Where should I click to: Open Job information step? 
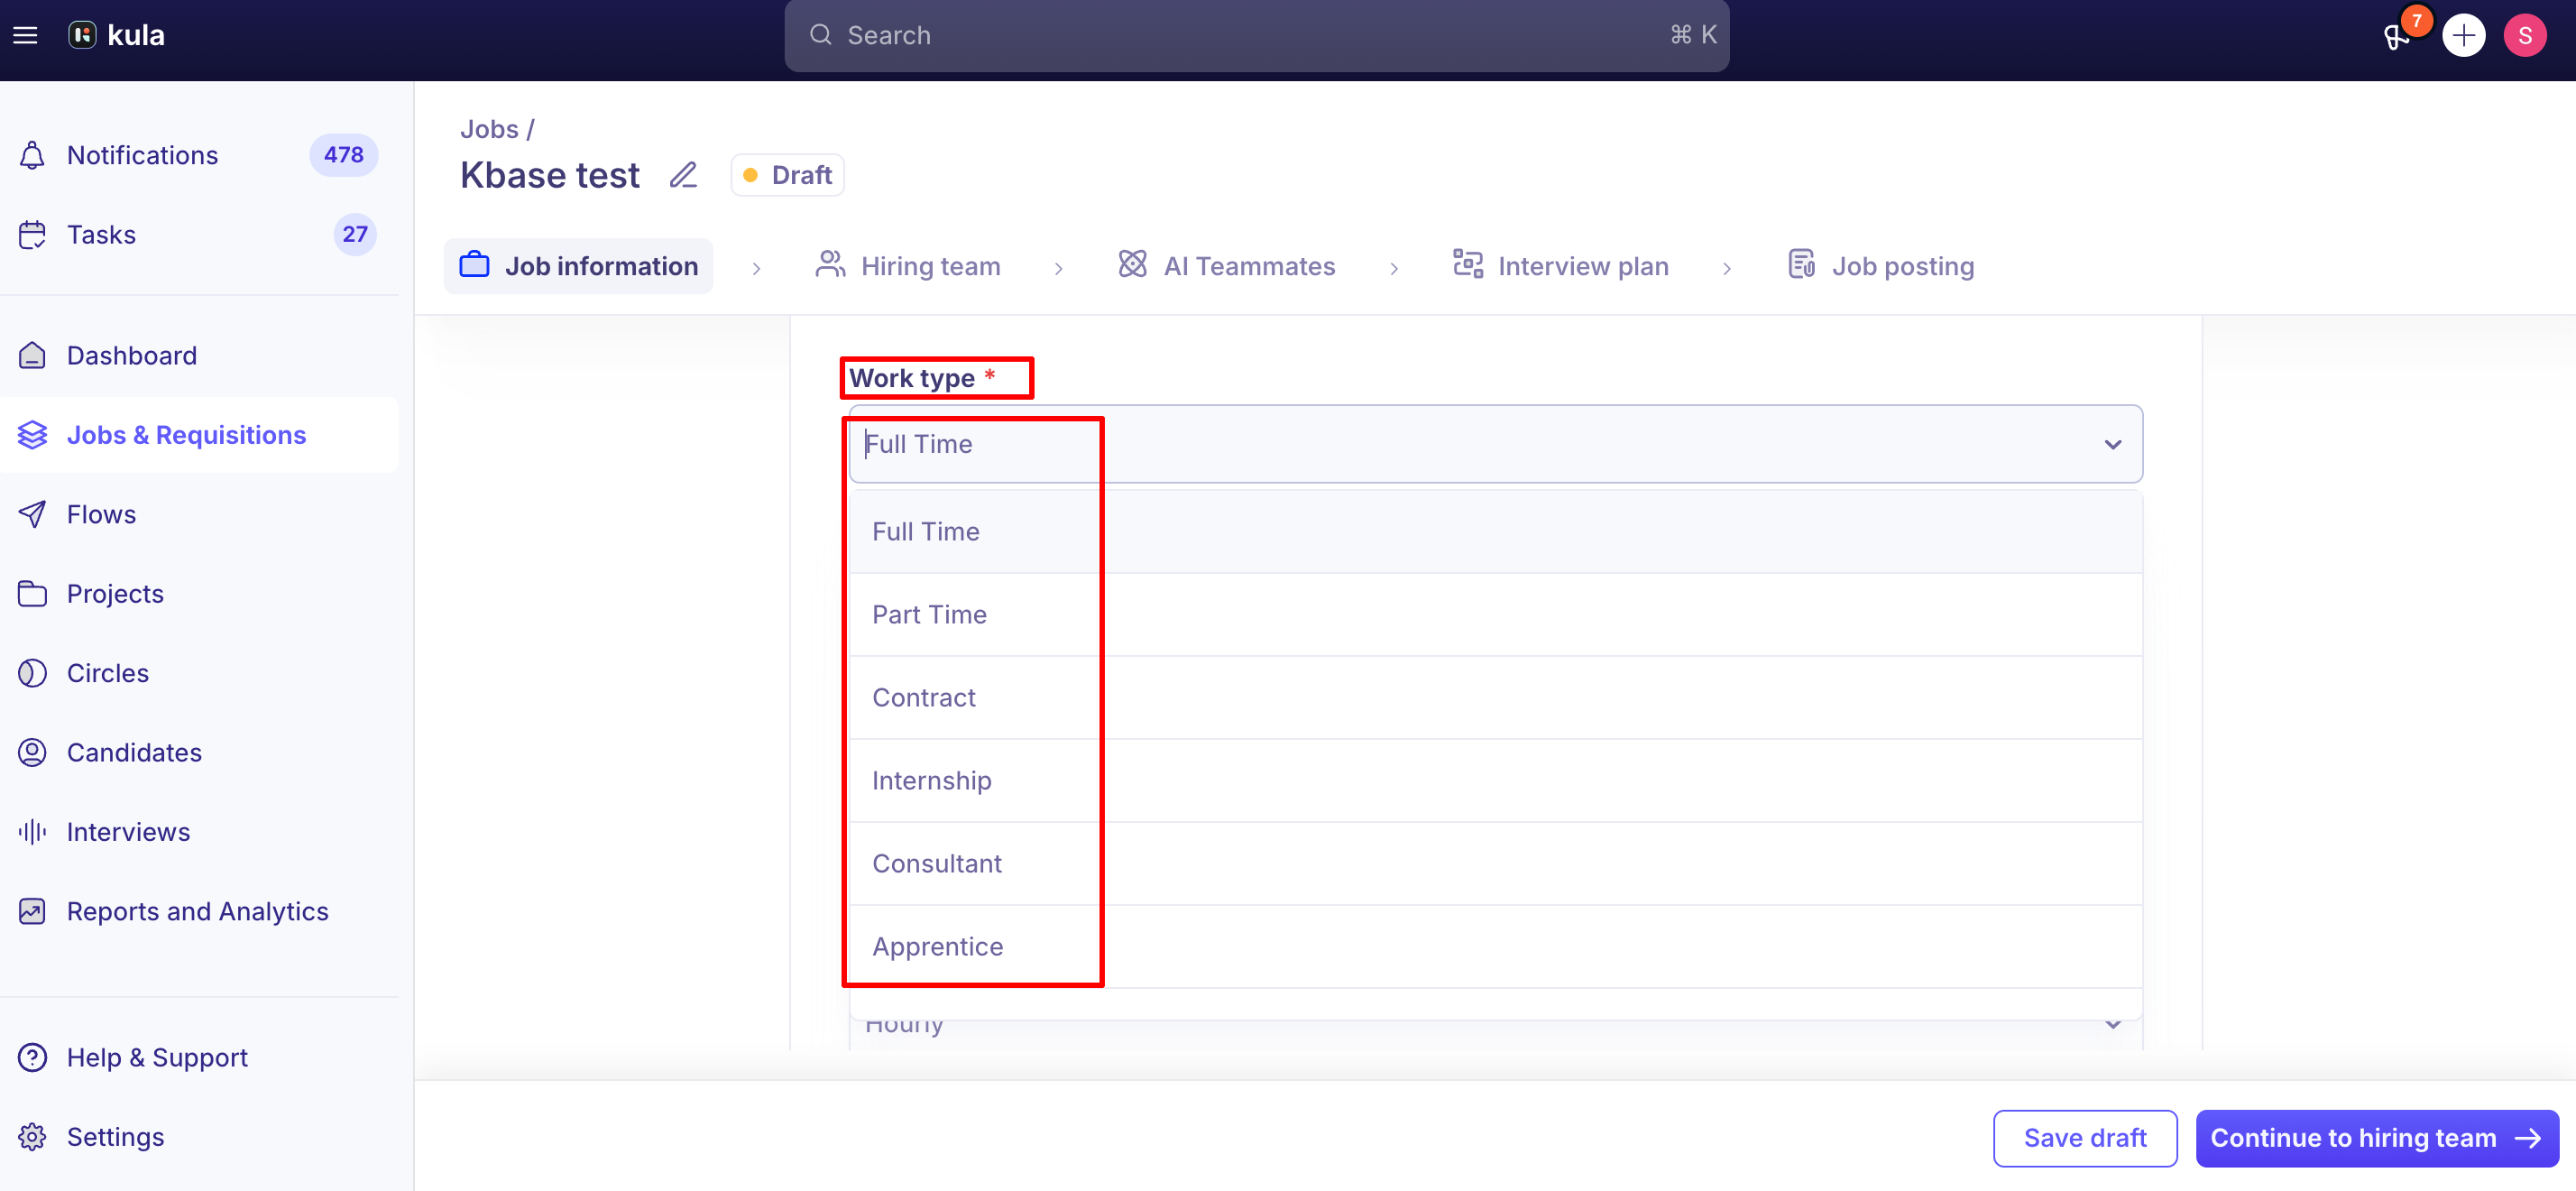tap(579, 266)
